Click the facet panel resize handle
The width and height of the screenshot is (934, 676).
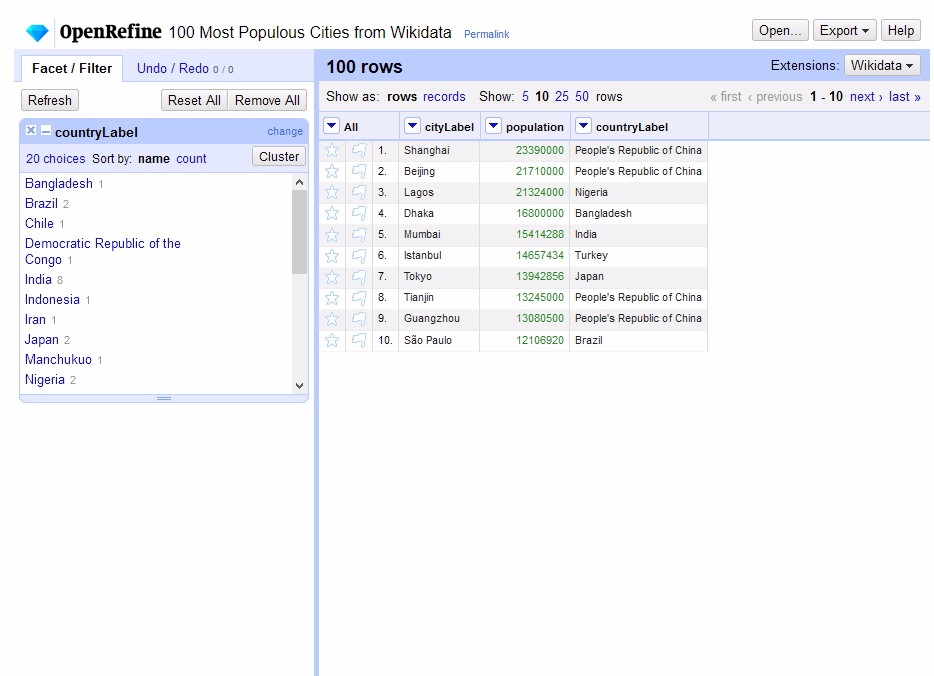164,398
